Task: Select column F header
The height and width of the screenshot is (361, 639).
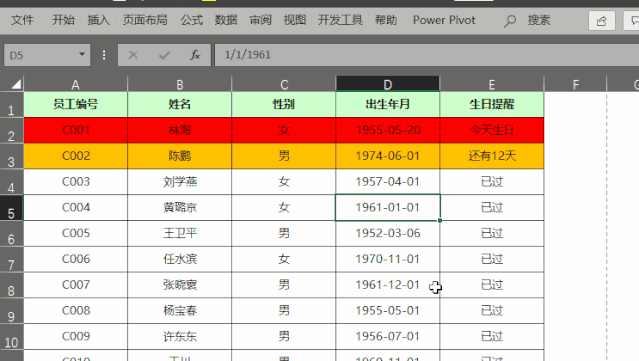Action: click(575, 84)
